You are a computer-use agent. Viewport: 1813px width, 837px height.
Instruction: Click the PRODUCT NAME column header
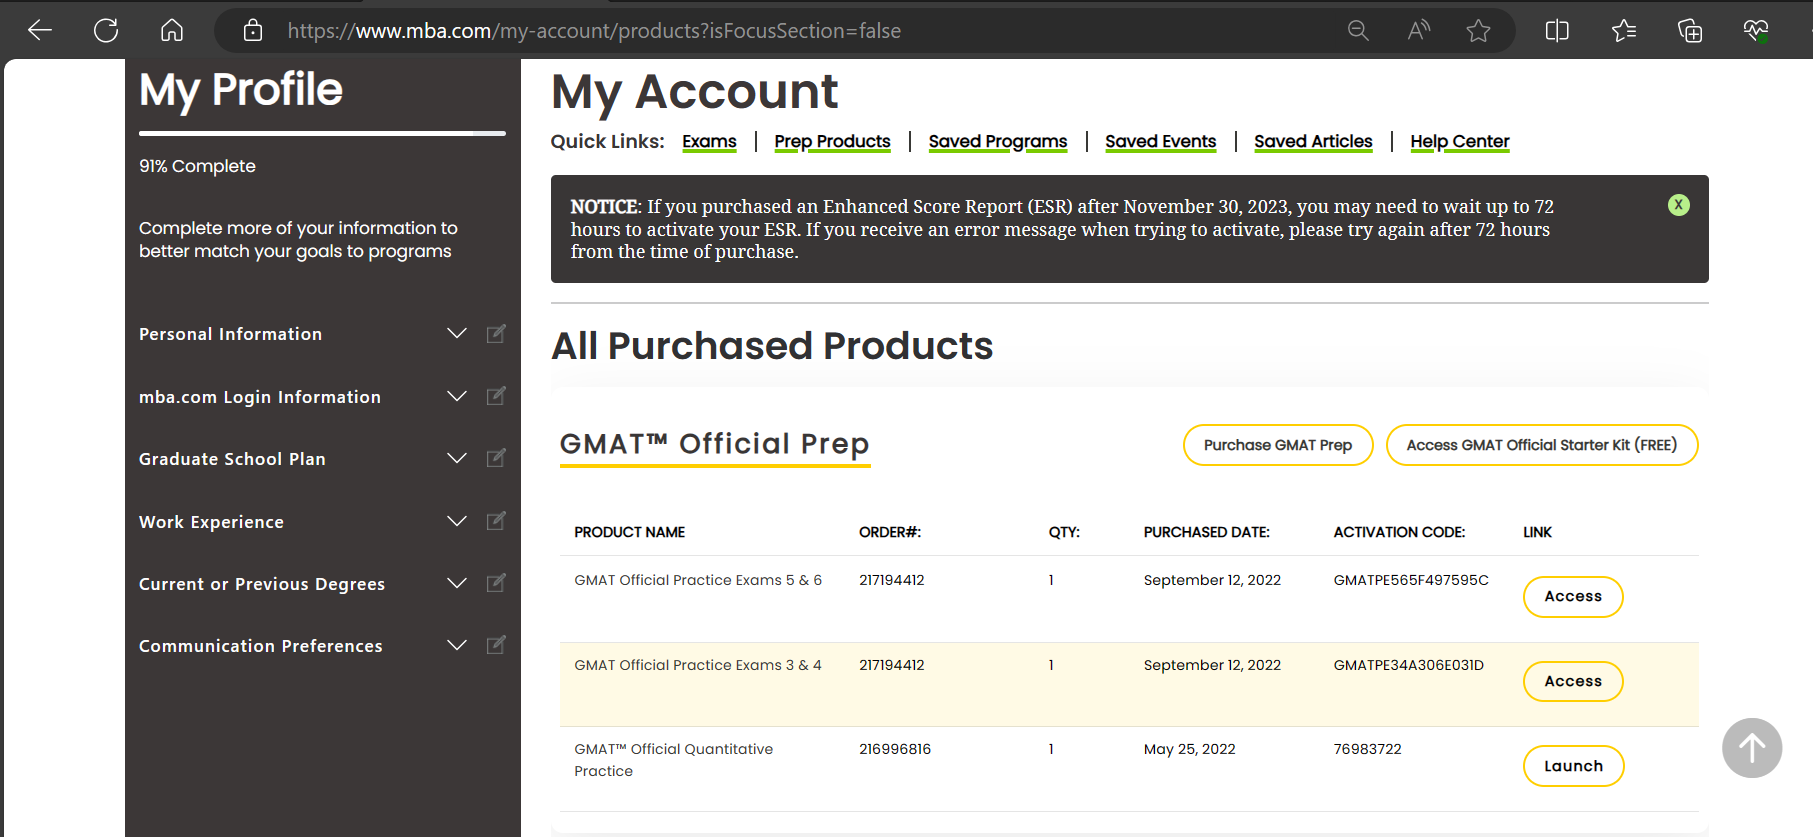(x=629, y=532)
